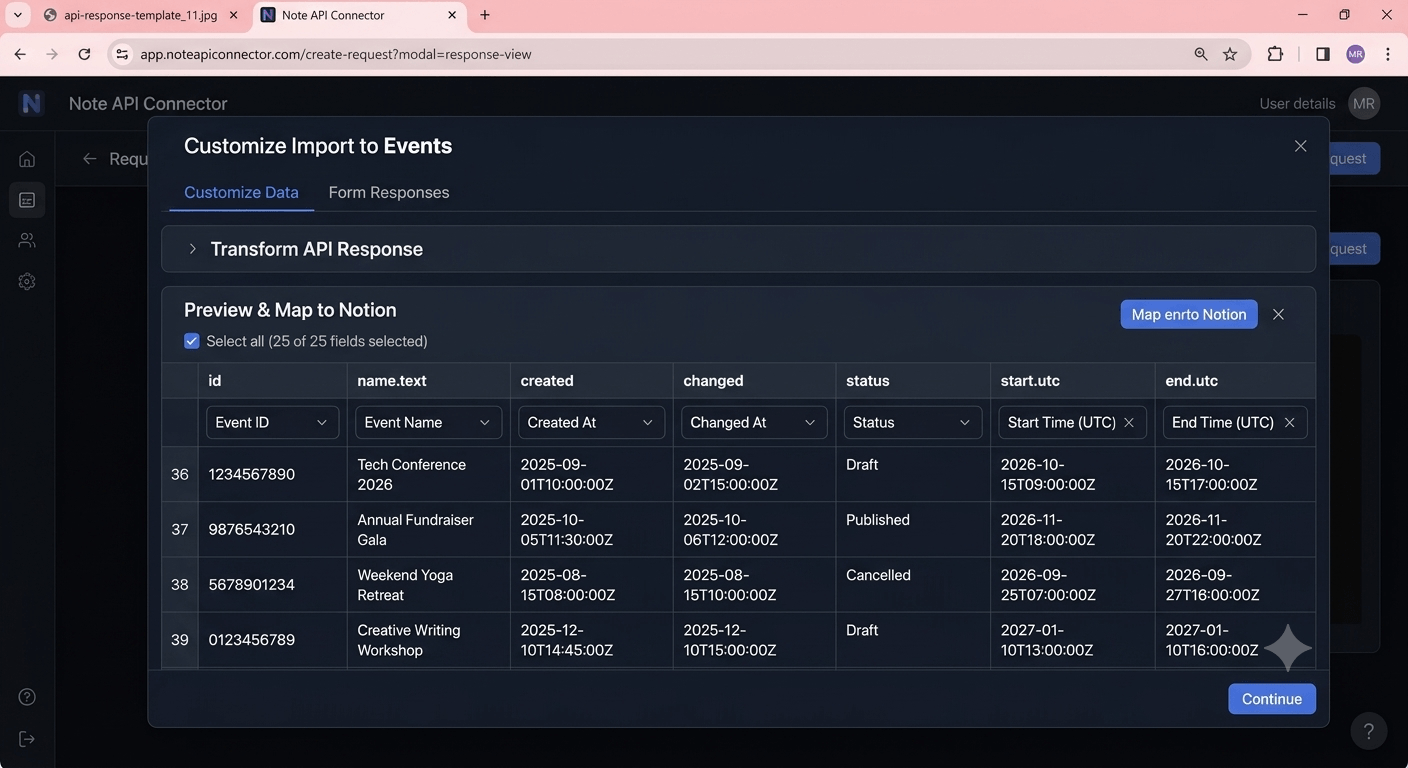The width and height of the screenshot is (1408, 768).
Task: Click the Continue button
Action: tap(1272, 699)
